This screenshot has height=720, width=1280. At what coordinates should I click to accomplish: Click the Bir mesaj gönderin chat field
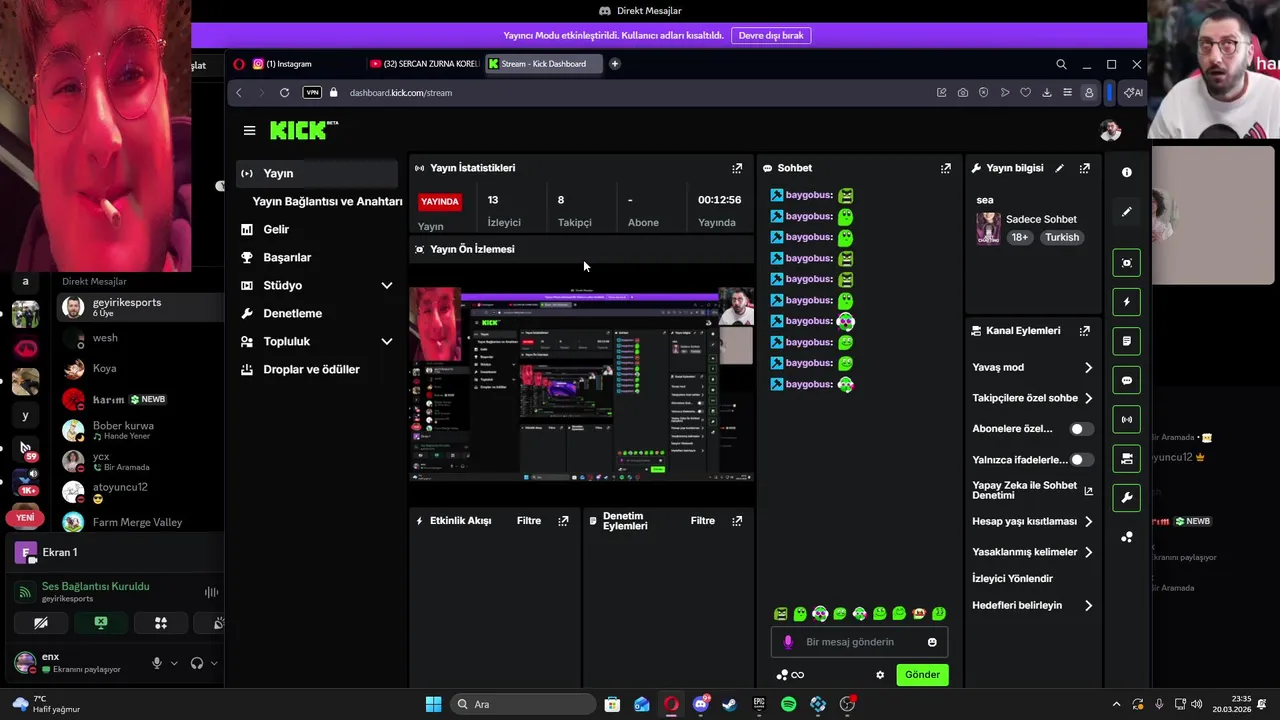point(858,642)
